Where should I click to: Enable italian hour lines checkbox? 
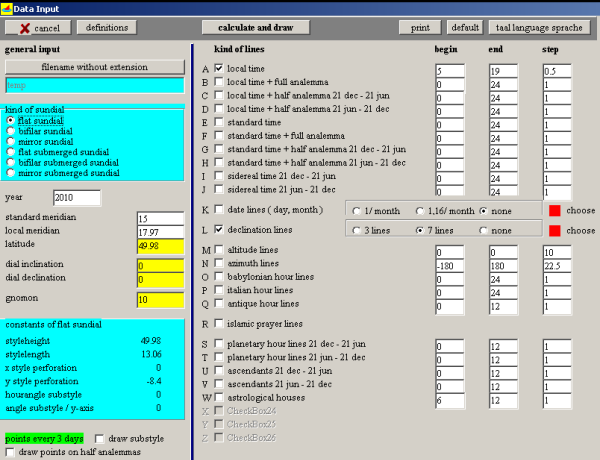tap(218, 289)
